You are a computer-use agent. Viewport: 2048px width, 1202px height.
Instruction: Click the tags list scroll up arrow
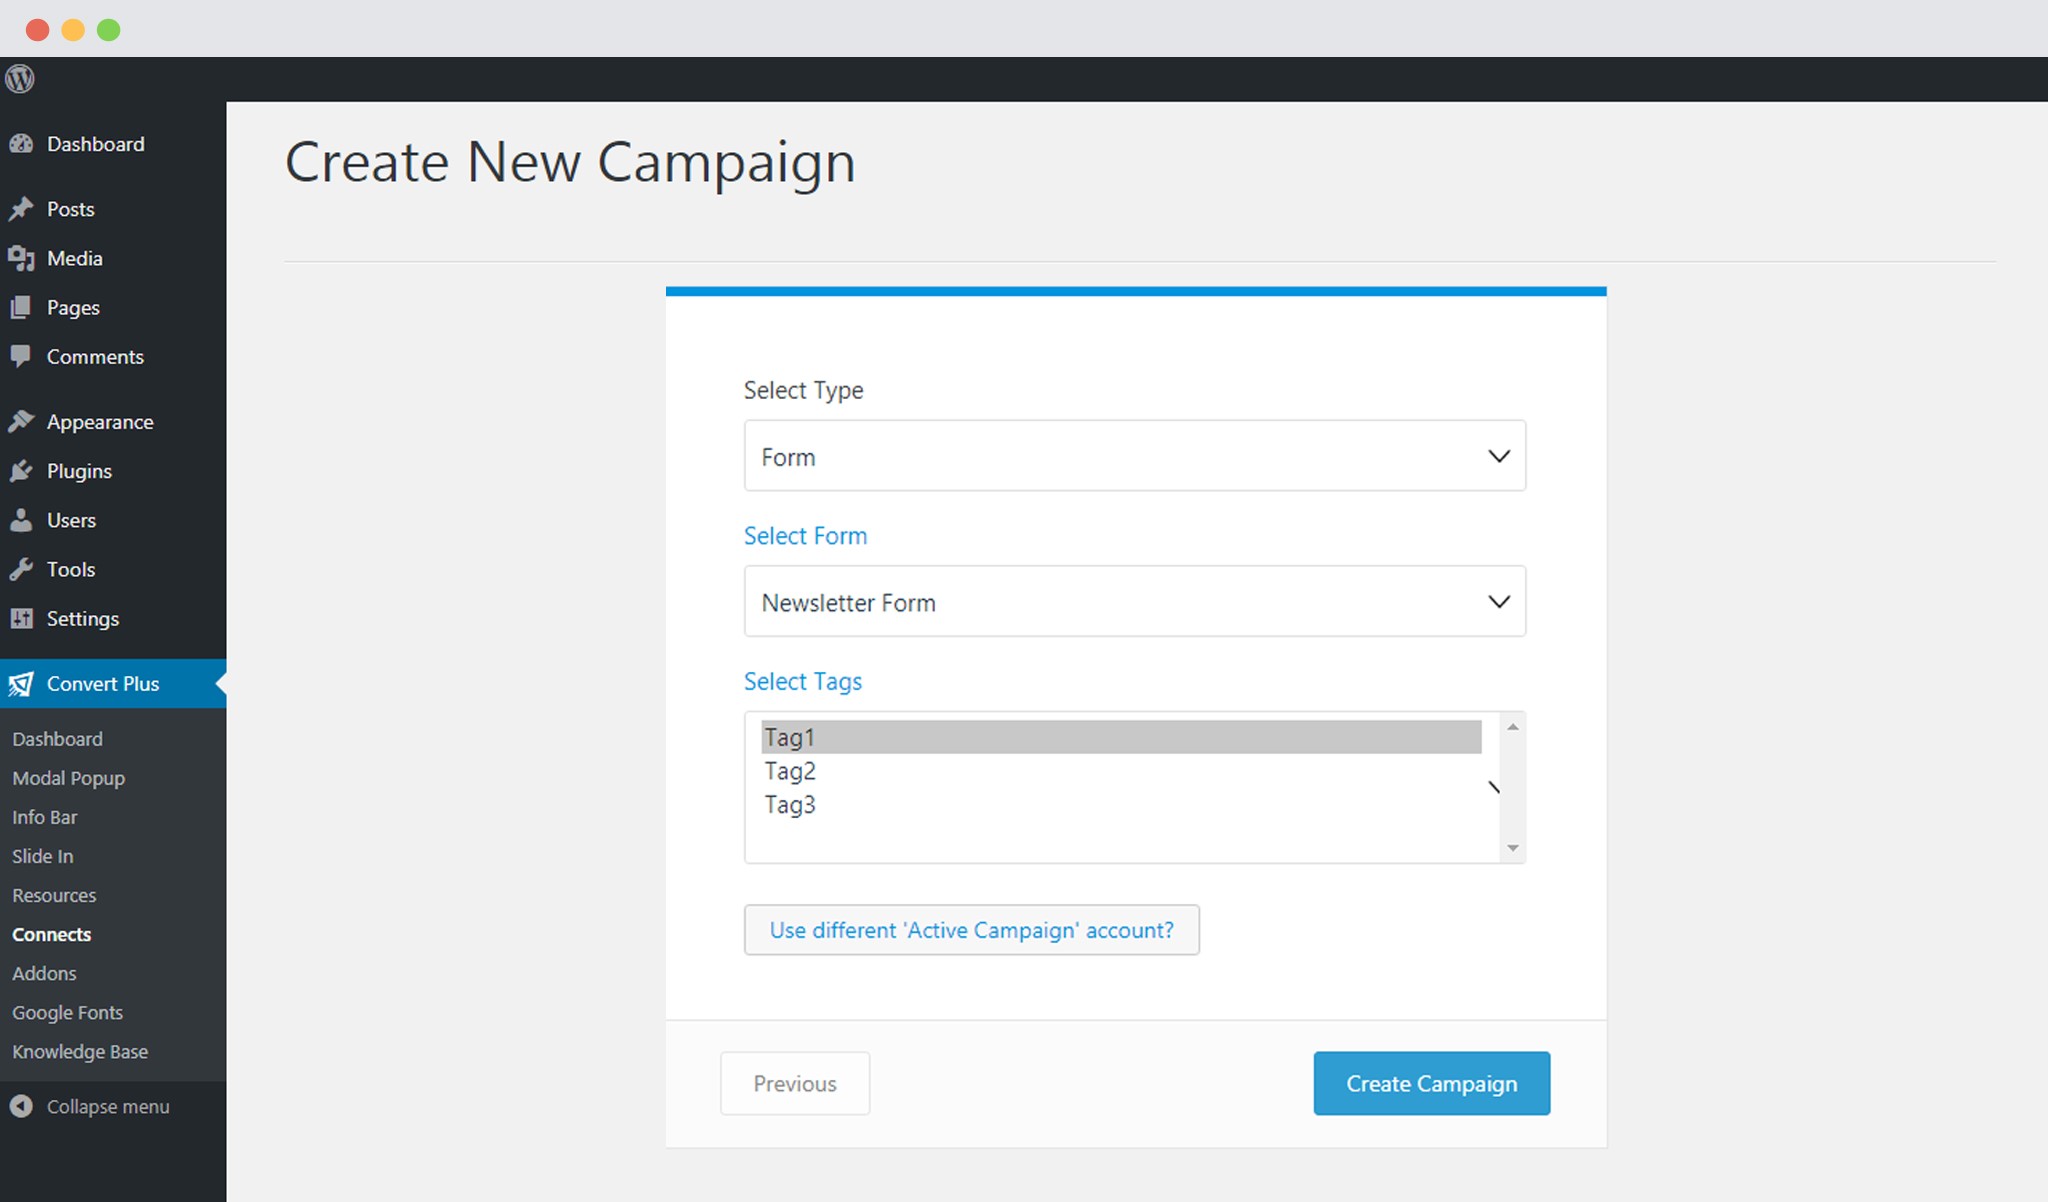point(1513,727)
